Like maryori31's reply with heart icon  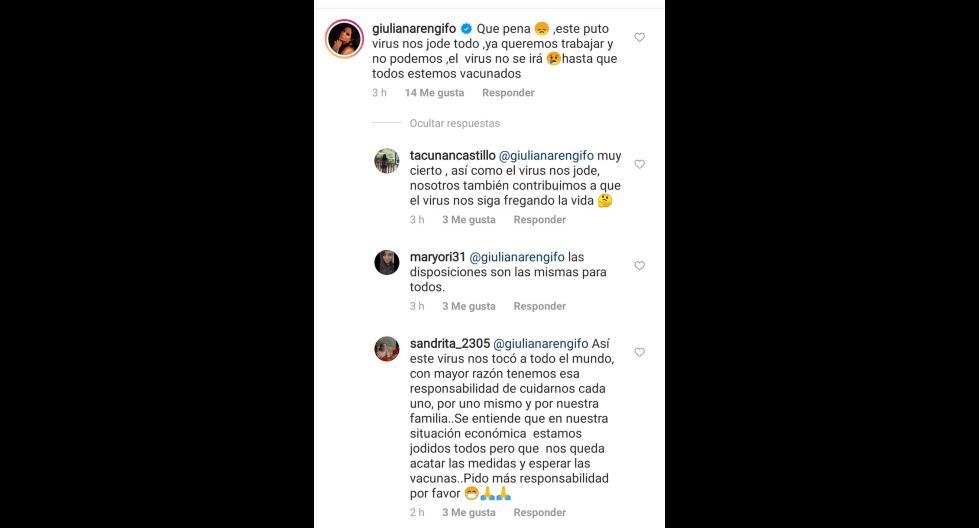(639, 266)
